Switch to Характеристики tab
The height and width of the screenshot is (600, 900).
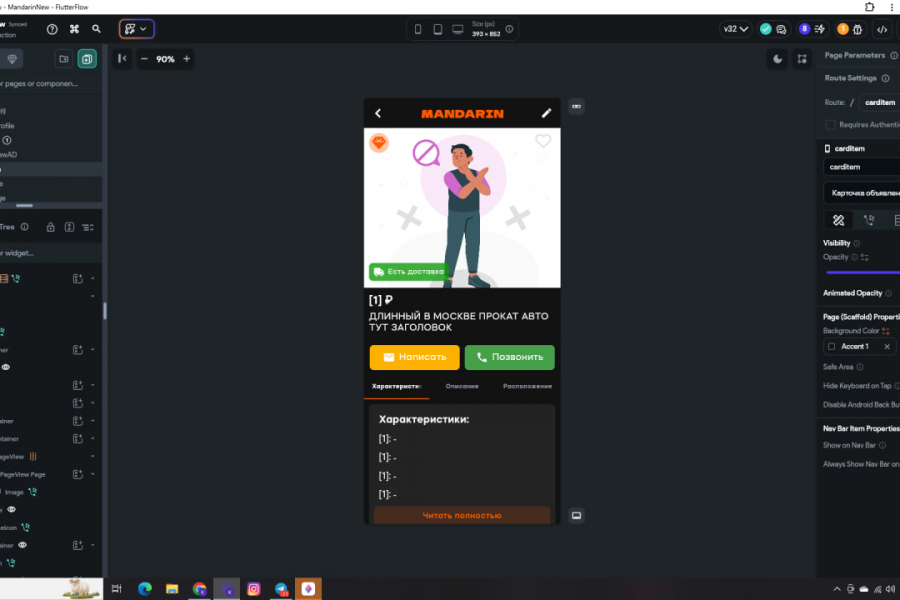pyautogui.click(x=397, y=386)
